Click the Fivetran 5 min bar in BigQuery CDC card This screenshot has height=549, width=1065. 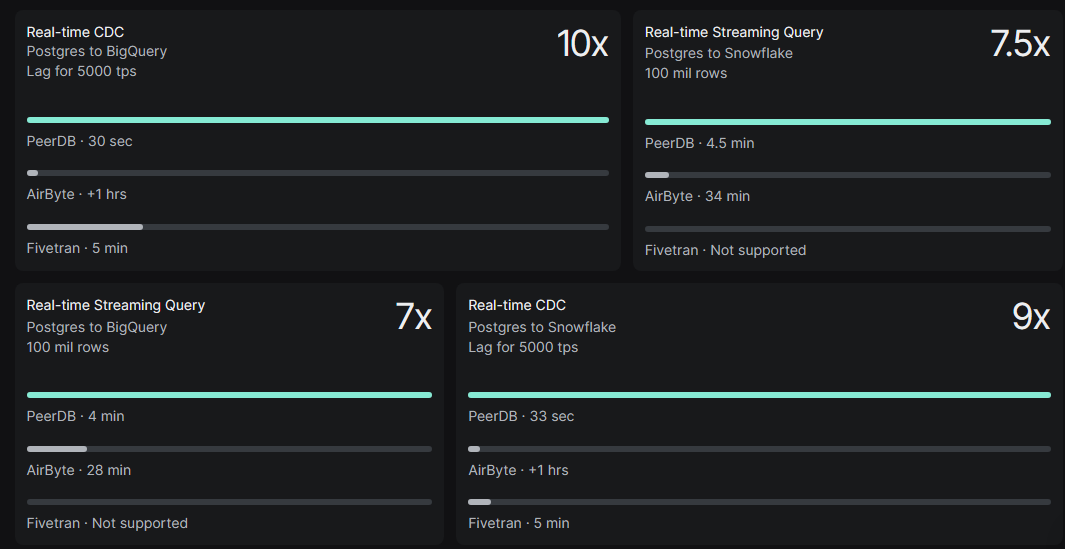(318, 227)
